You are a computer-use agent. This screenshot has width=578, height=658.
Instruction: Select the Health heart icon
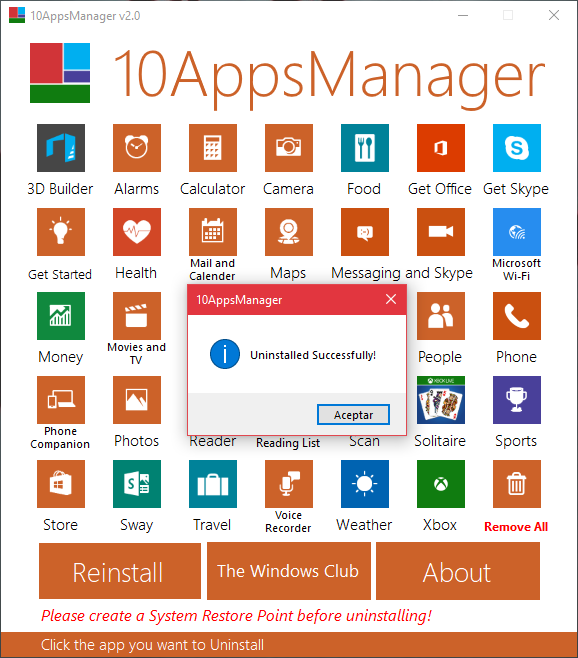click(x=137, y=232)
